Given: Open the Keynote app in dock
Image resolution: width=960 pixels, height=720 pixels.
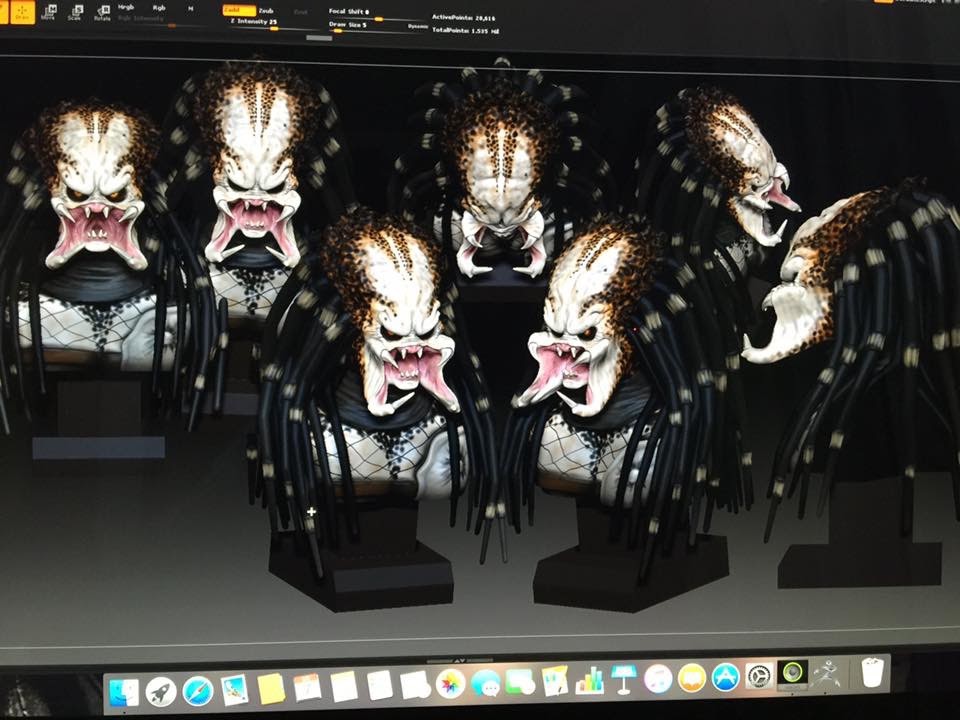Looking at the screenshot, I should point(623,680).
